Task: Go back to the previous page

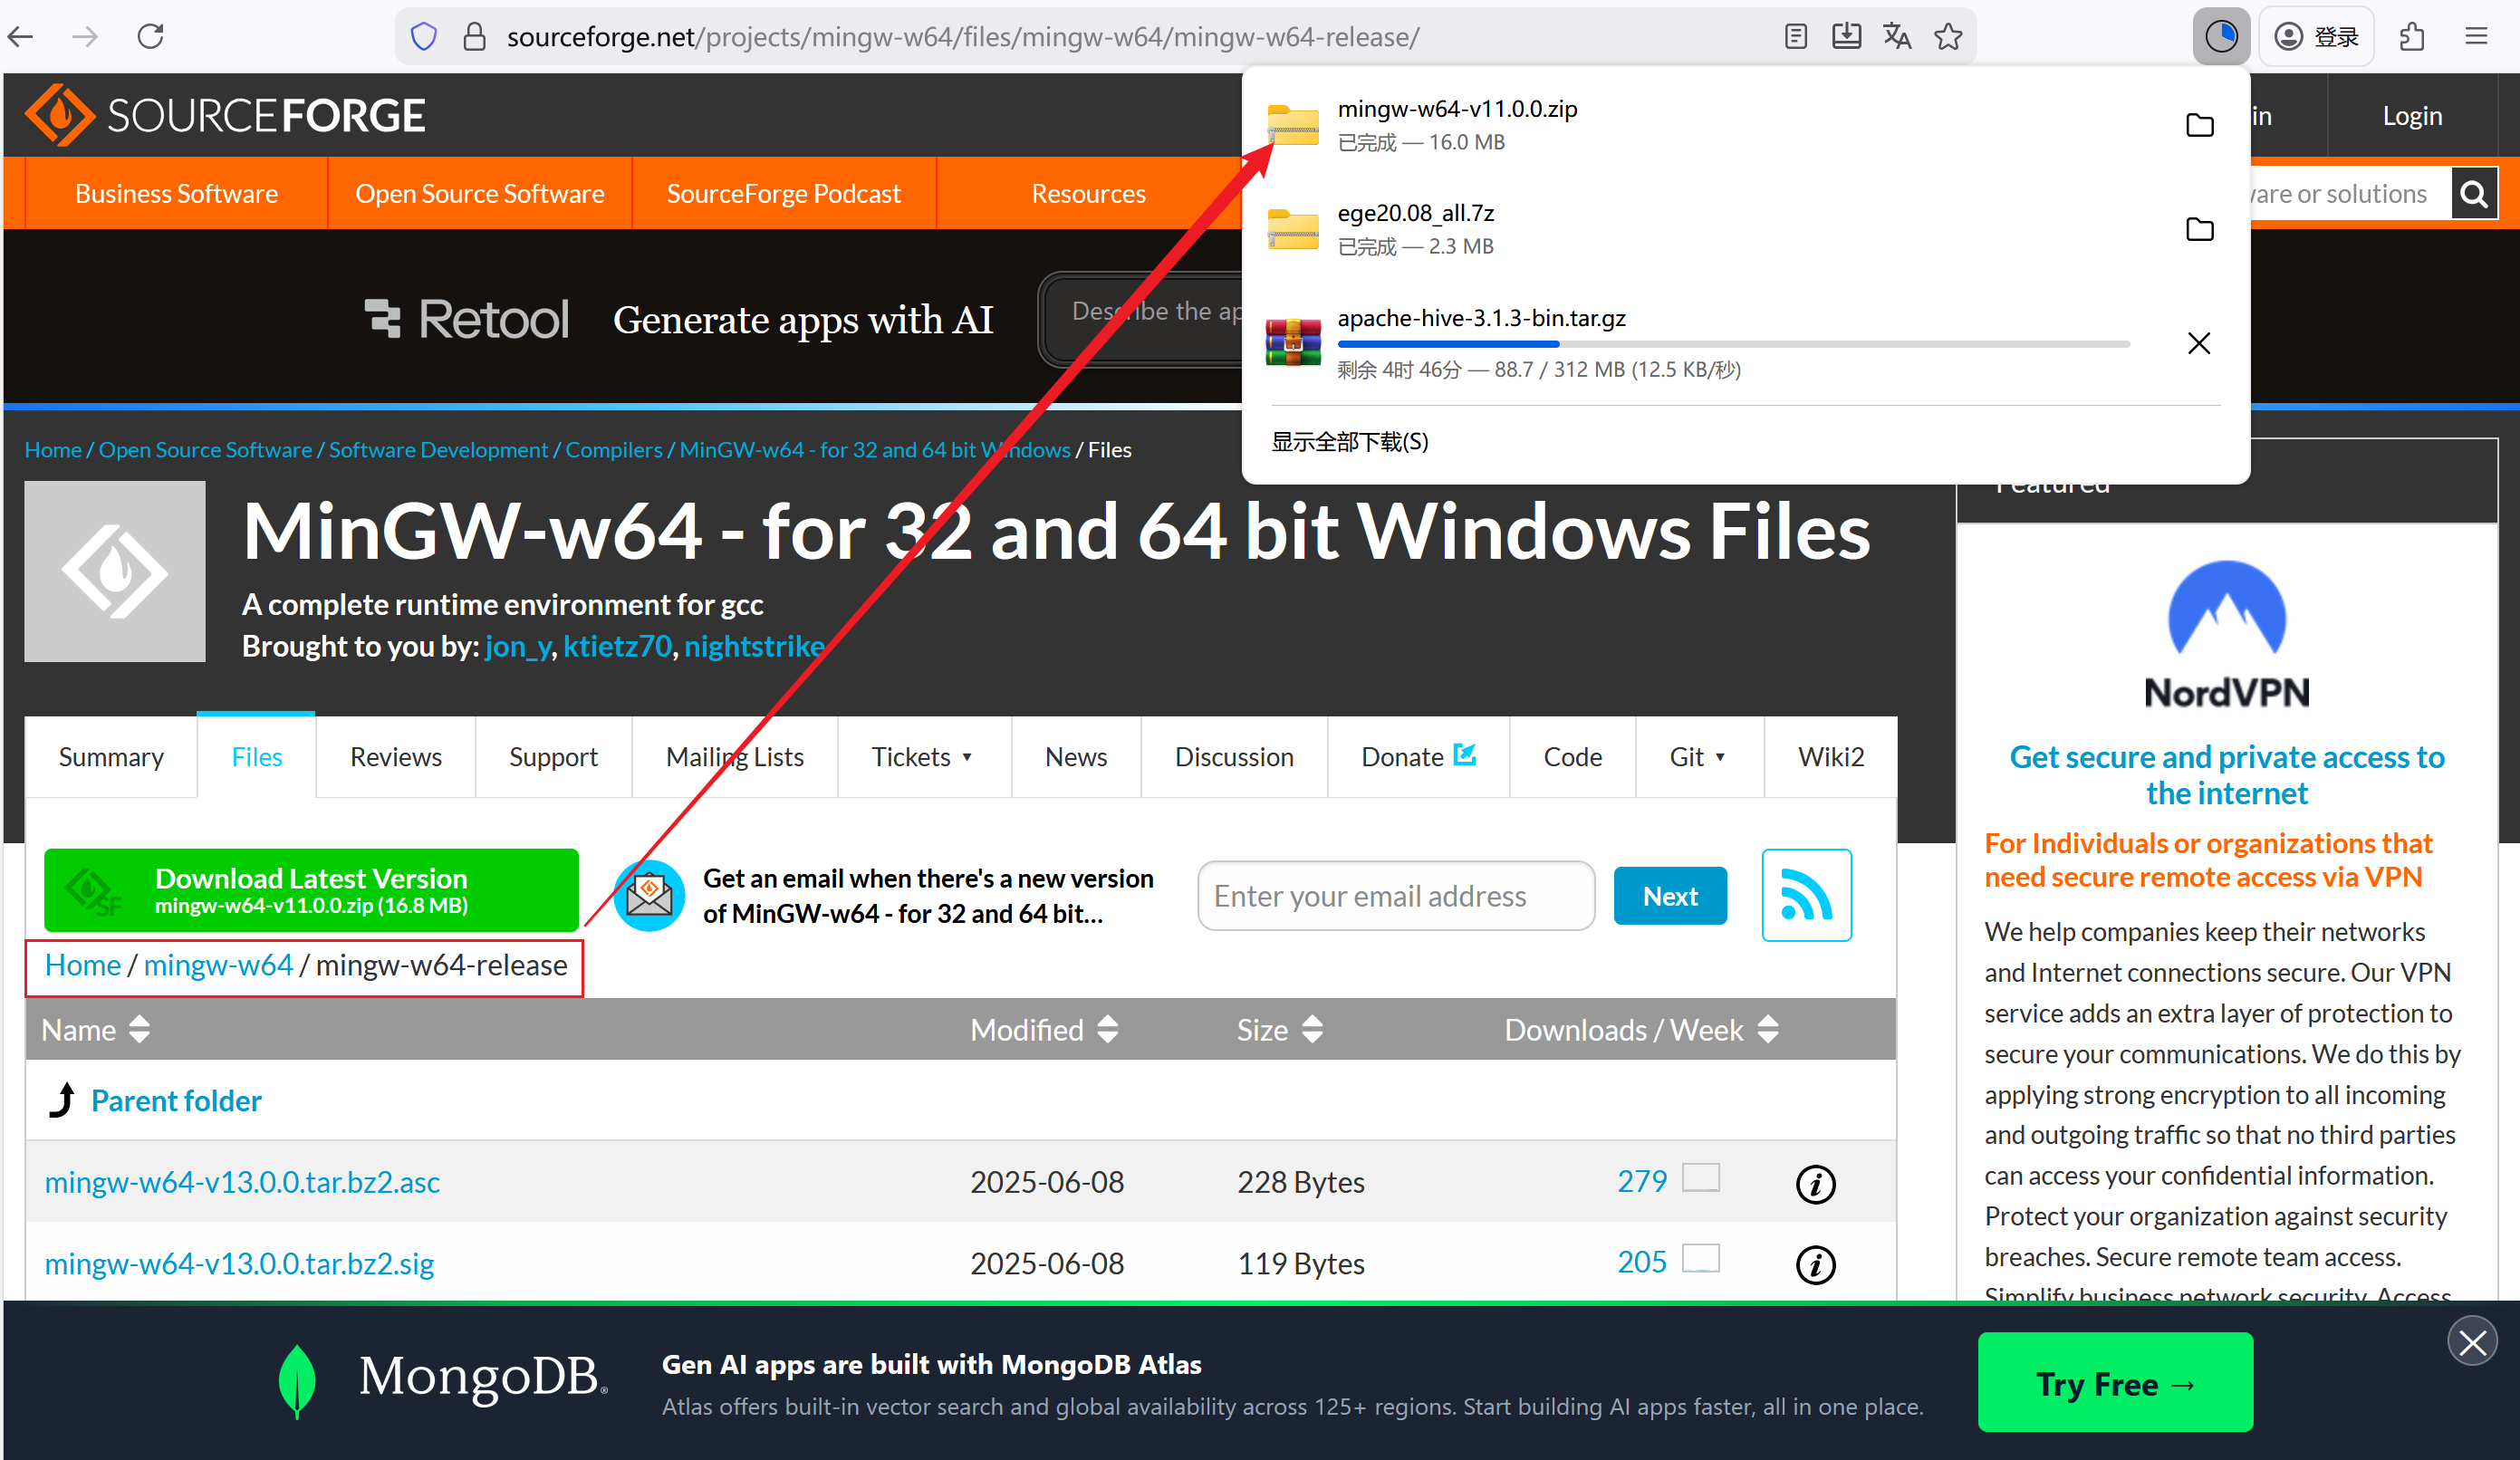Action: (21, 37)
